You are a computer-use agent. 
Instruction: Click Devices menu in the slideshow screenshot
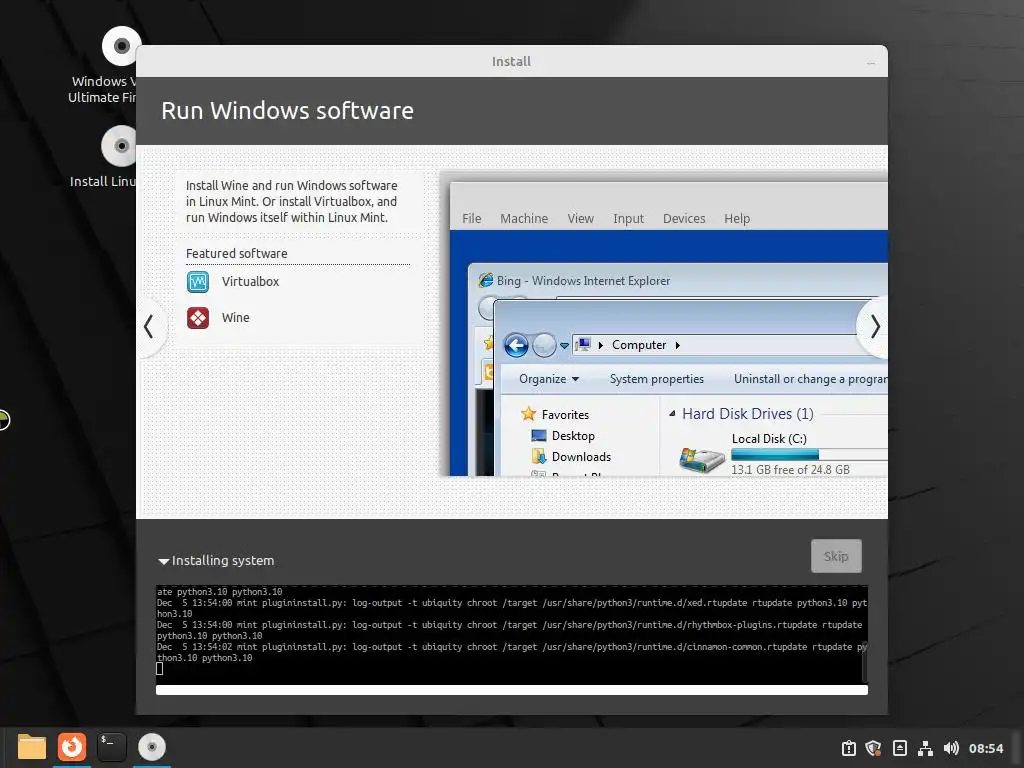point(684,219)
